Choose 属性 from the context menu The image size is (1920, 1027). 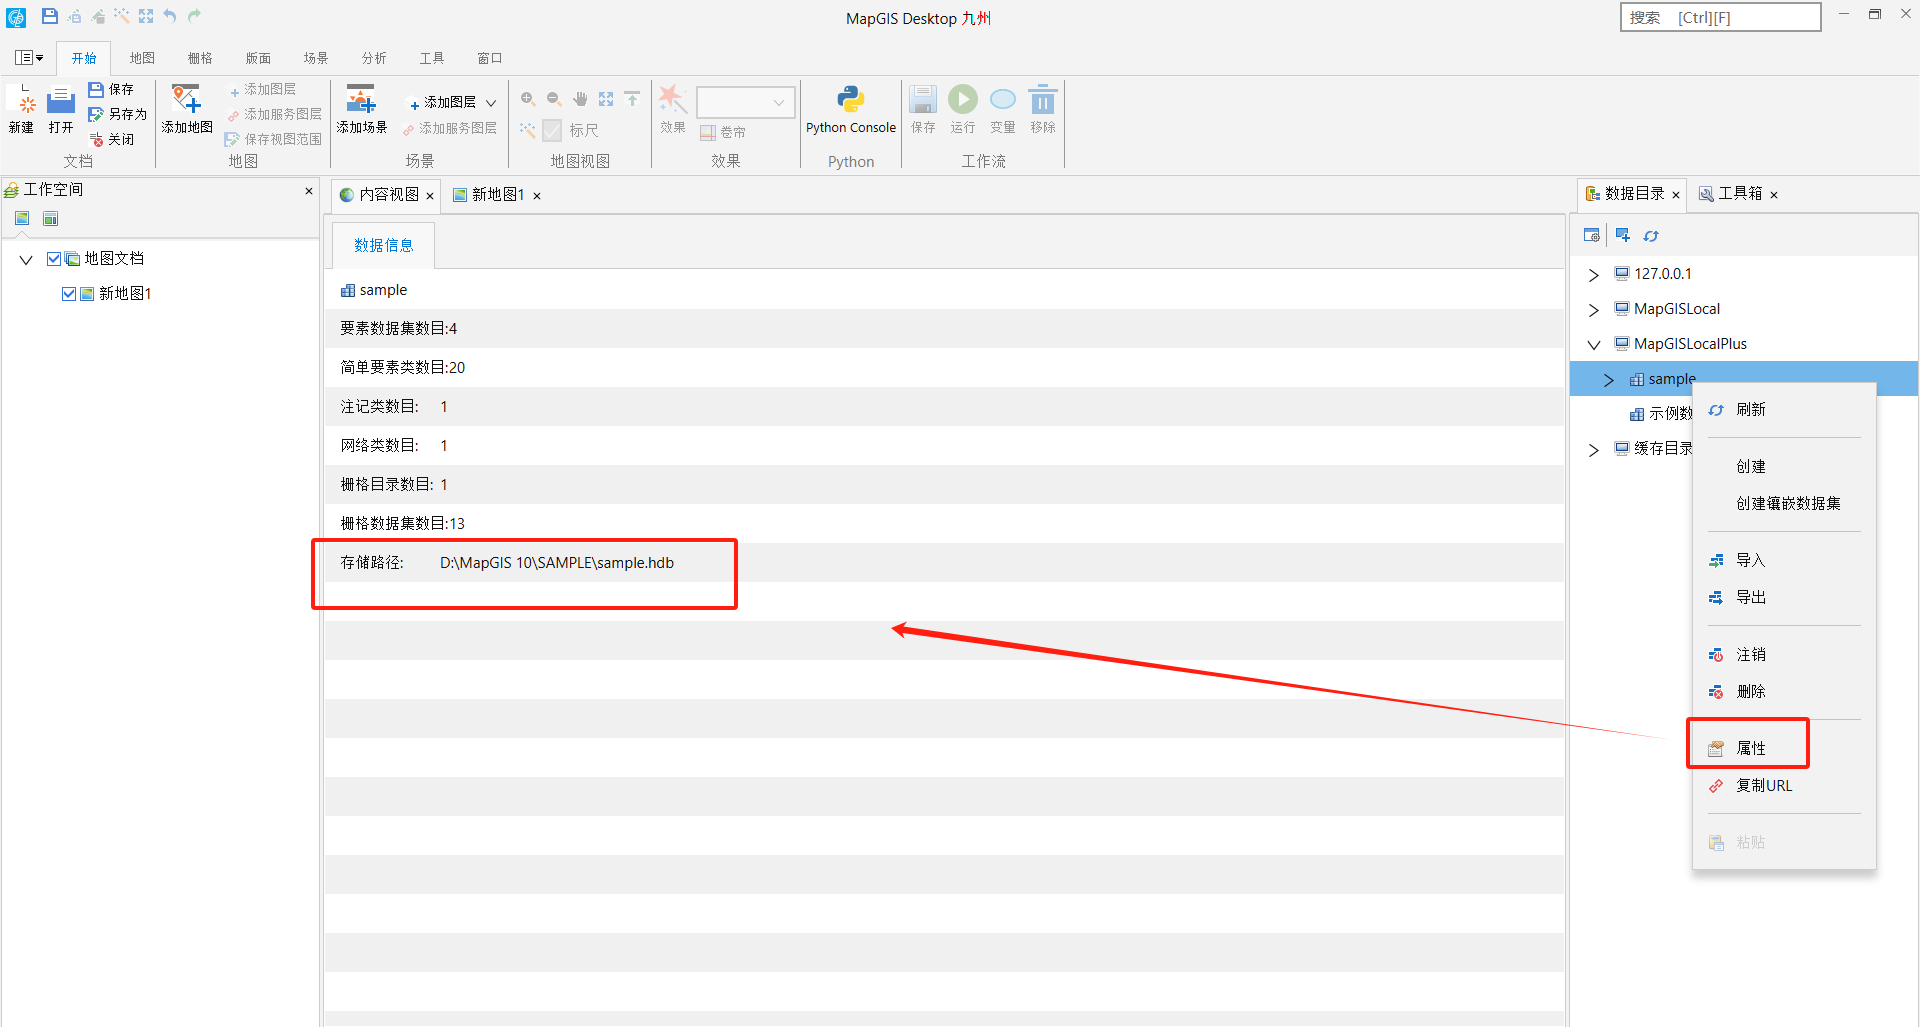pos(1784,749)
